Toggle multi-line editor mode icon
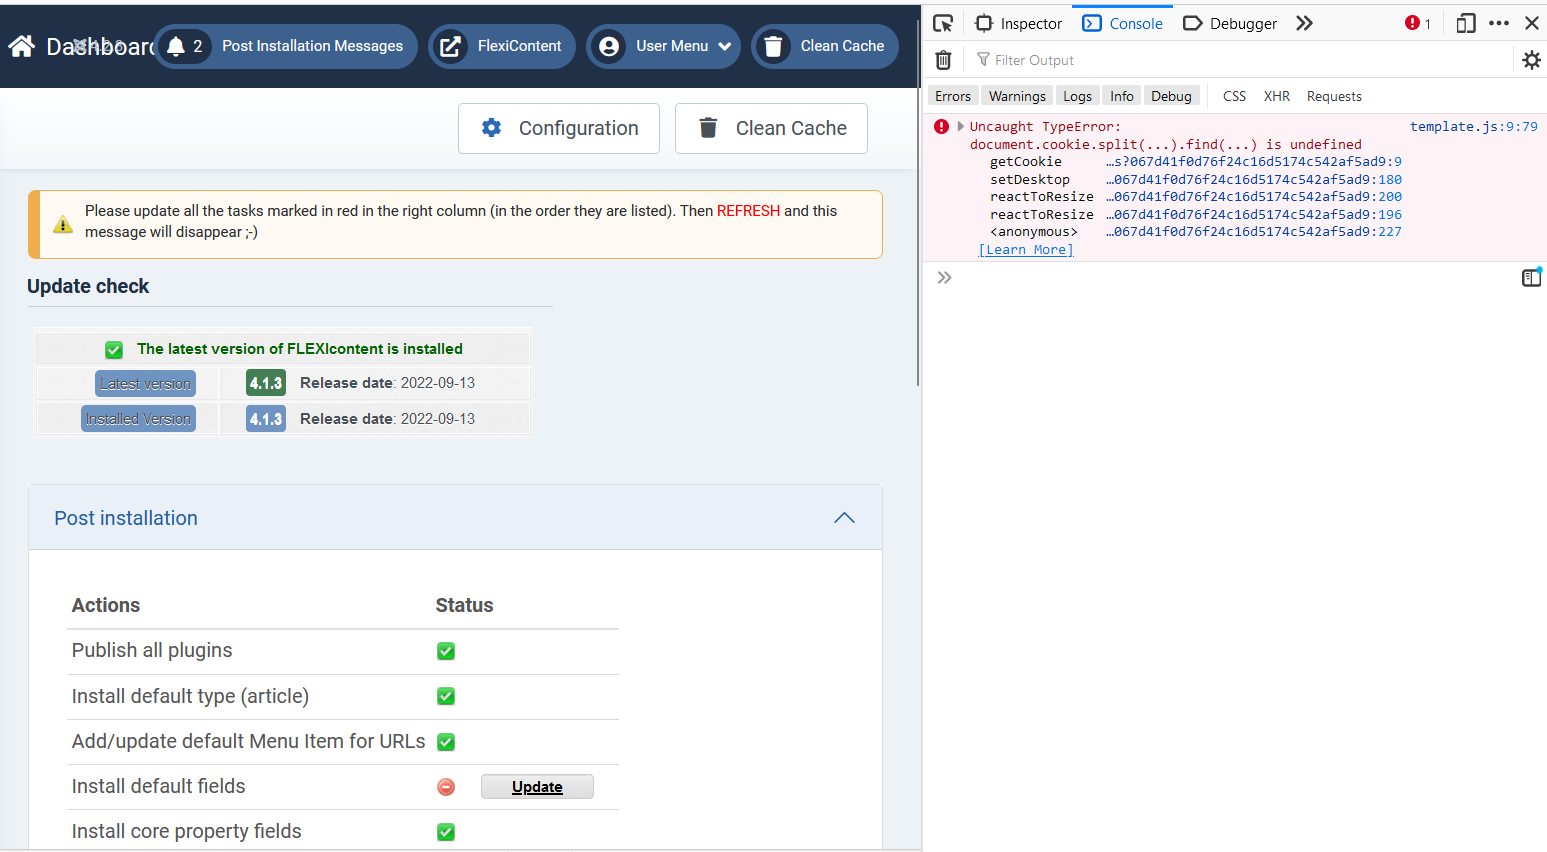Screen dimensions: 1547x852 pyautogui.click(x=1531, y=278)
